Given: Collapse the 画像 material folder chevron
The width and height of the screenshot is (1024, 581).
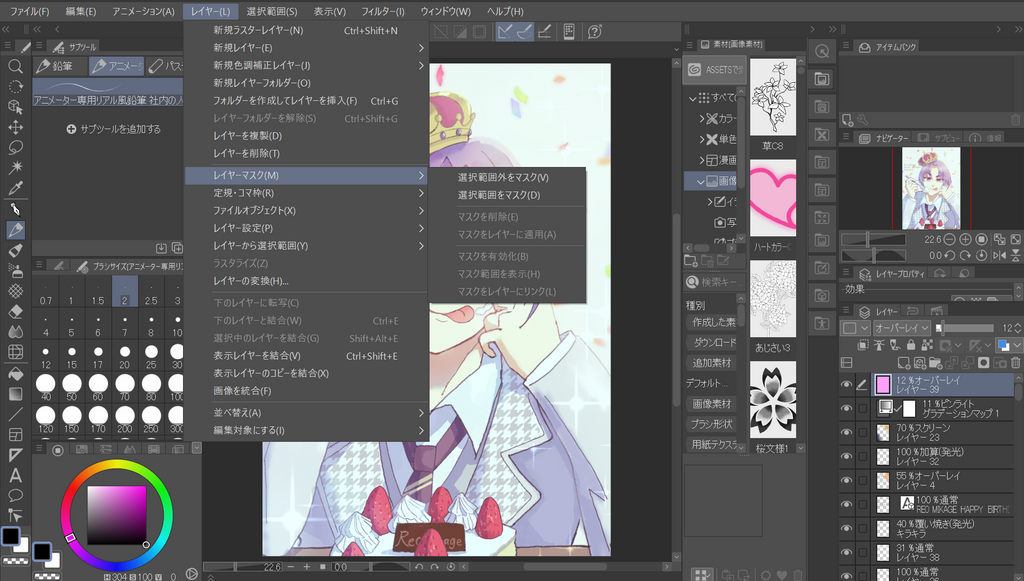Looking at the screenshot, I should point(701,181).
